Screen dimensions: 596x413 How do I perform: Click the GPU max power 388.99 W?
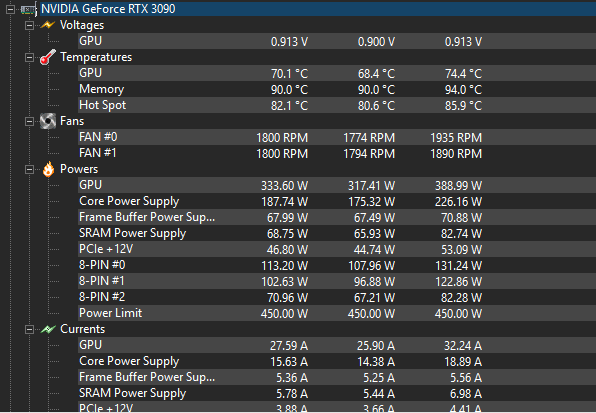pos(458,186)
